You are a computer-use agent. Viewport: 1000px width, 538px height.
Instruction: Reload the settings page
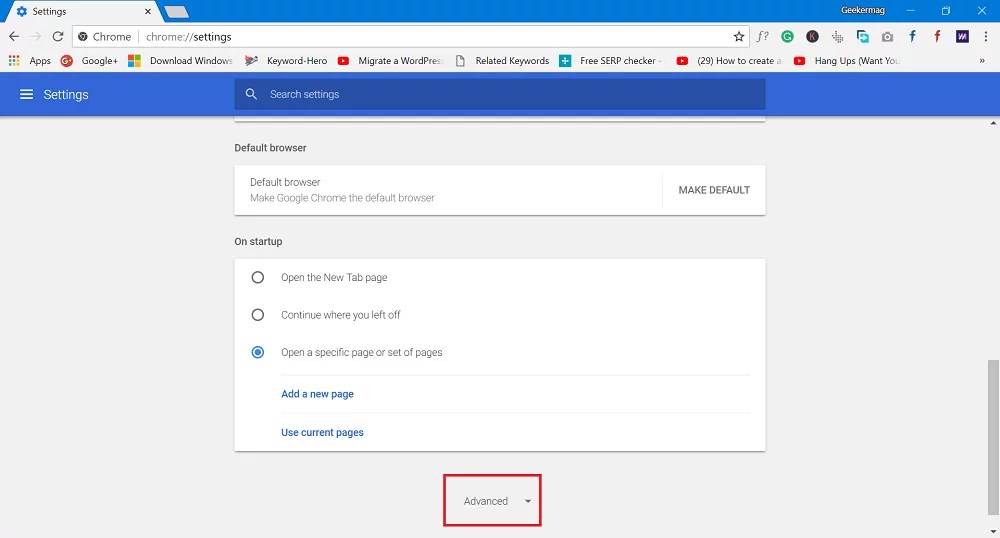click(x=58, y=36)
